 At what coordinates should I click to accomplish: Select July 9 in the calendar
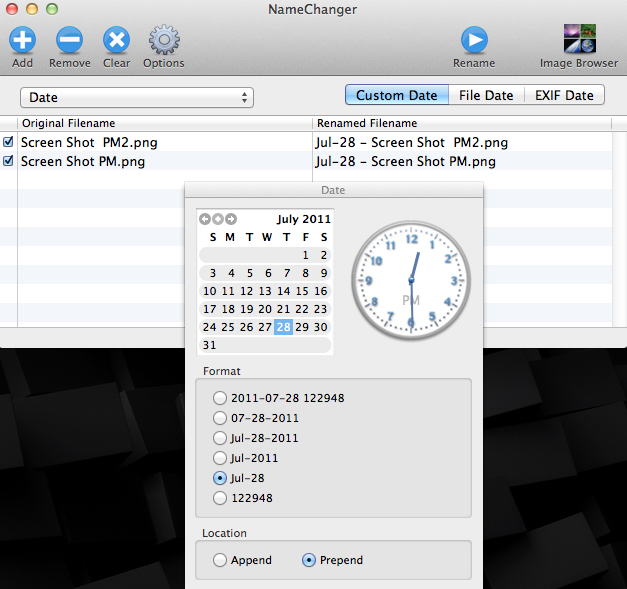pyautogui.click(x=324, y=273)
